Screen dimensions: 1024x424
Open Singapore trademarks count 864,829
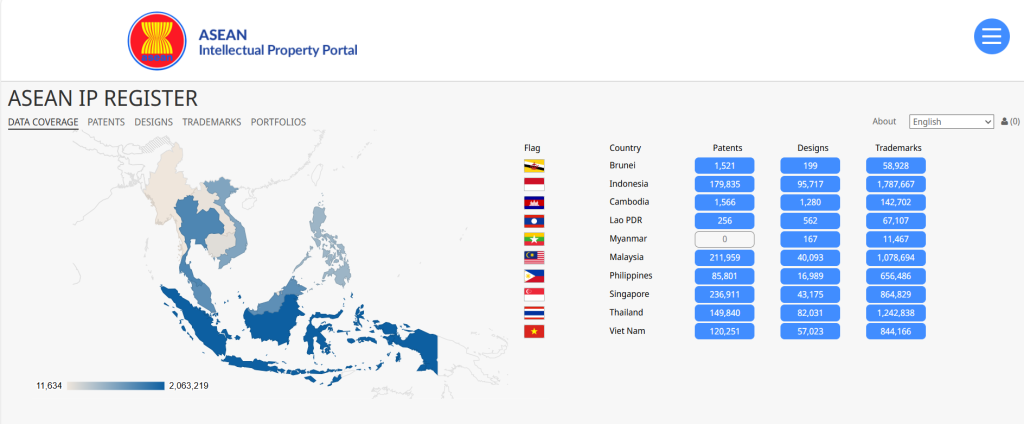pyautogui.click(x=896, y=295)
